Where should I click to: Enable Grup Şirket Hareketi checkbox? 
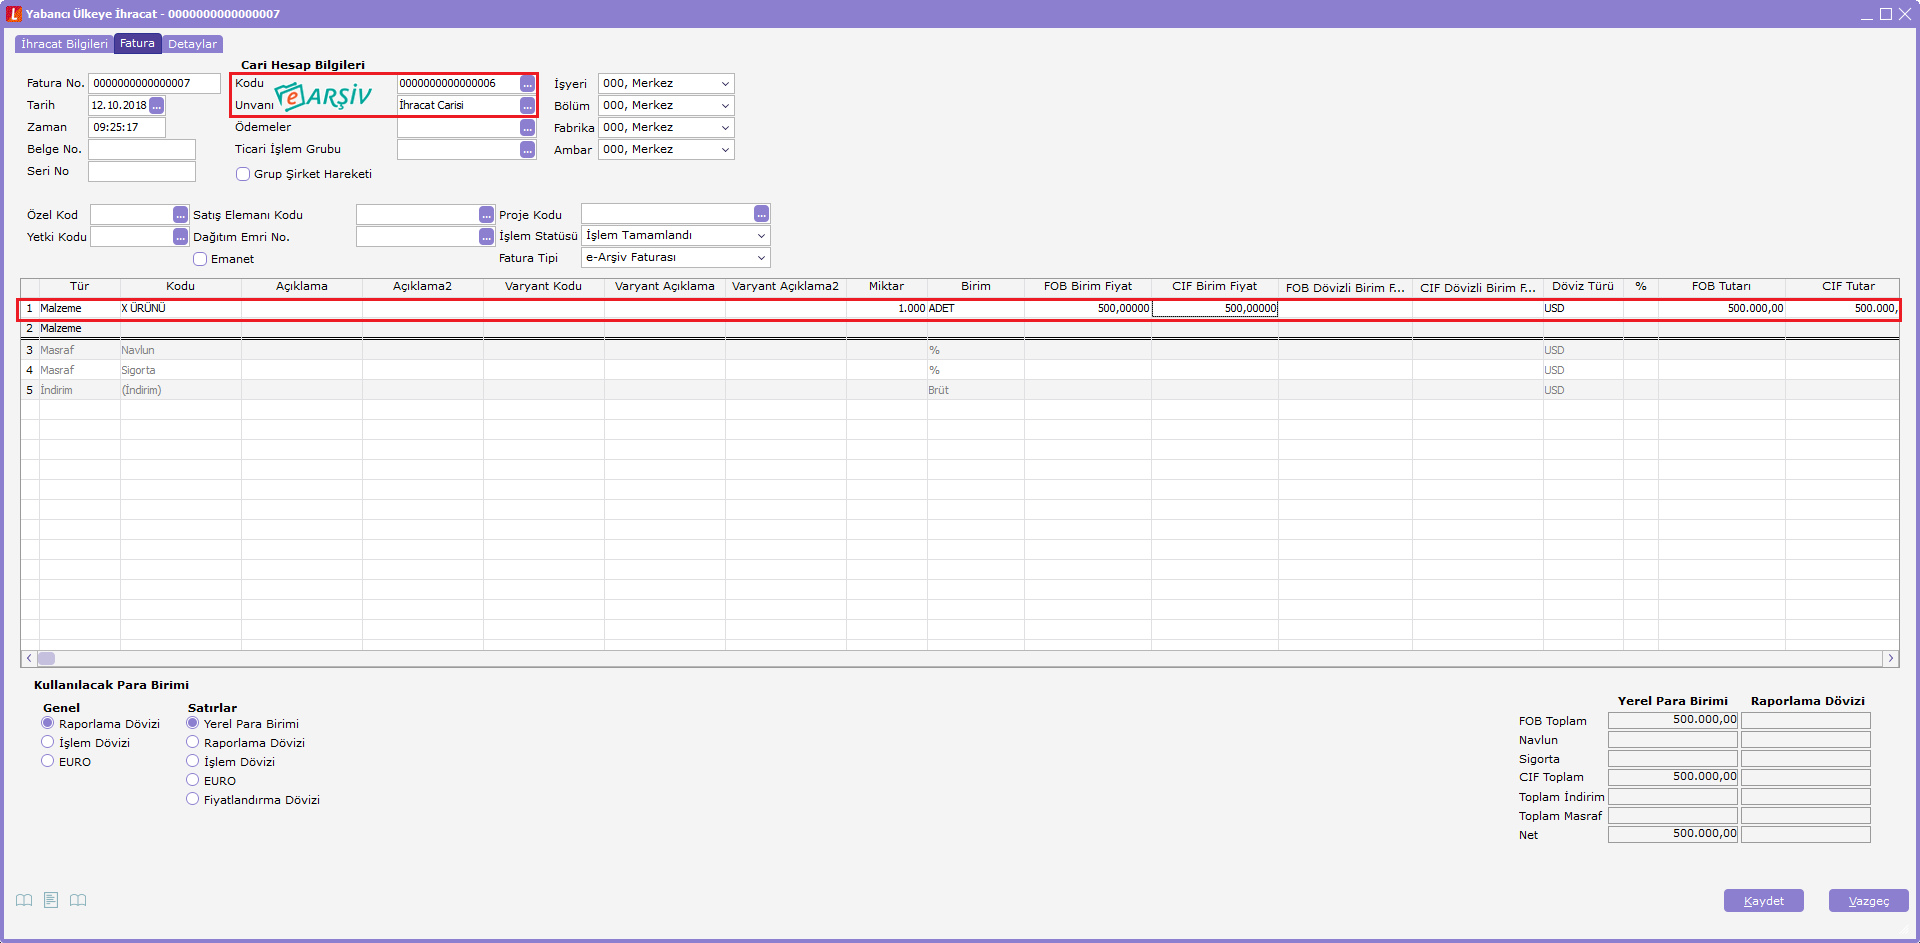coord(243,174)
